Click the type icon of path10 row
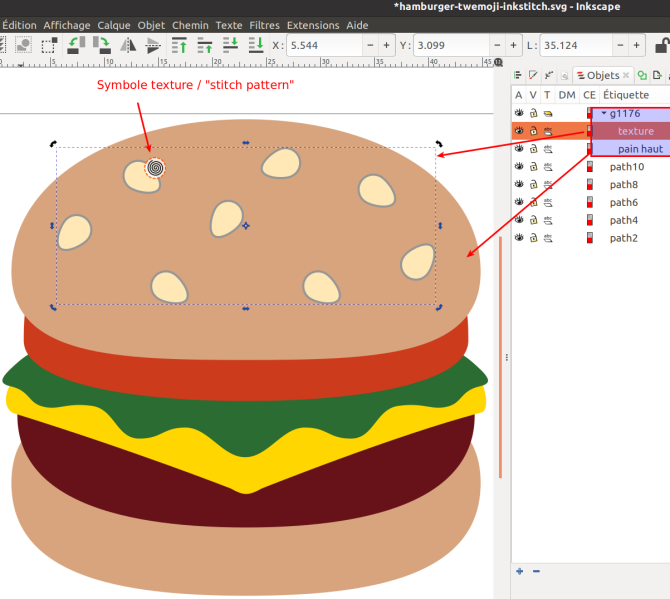This screenshot has height=599, width=670. tap(548, 167)
